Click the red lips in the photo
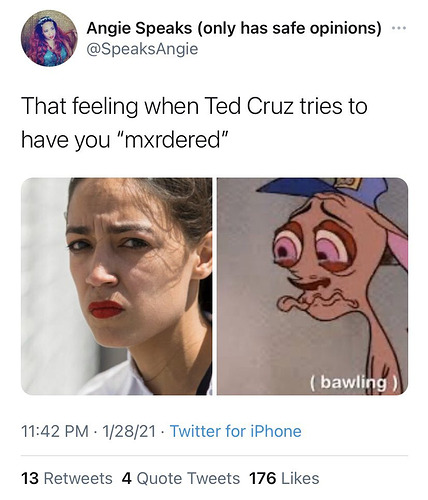This screenshot has height=500, width=428. [x=106, y=309]
